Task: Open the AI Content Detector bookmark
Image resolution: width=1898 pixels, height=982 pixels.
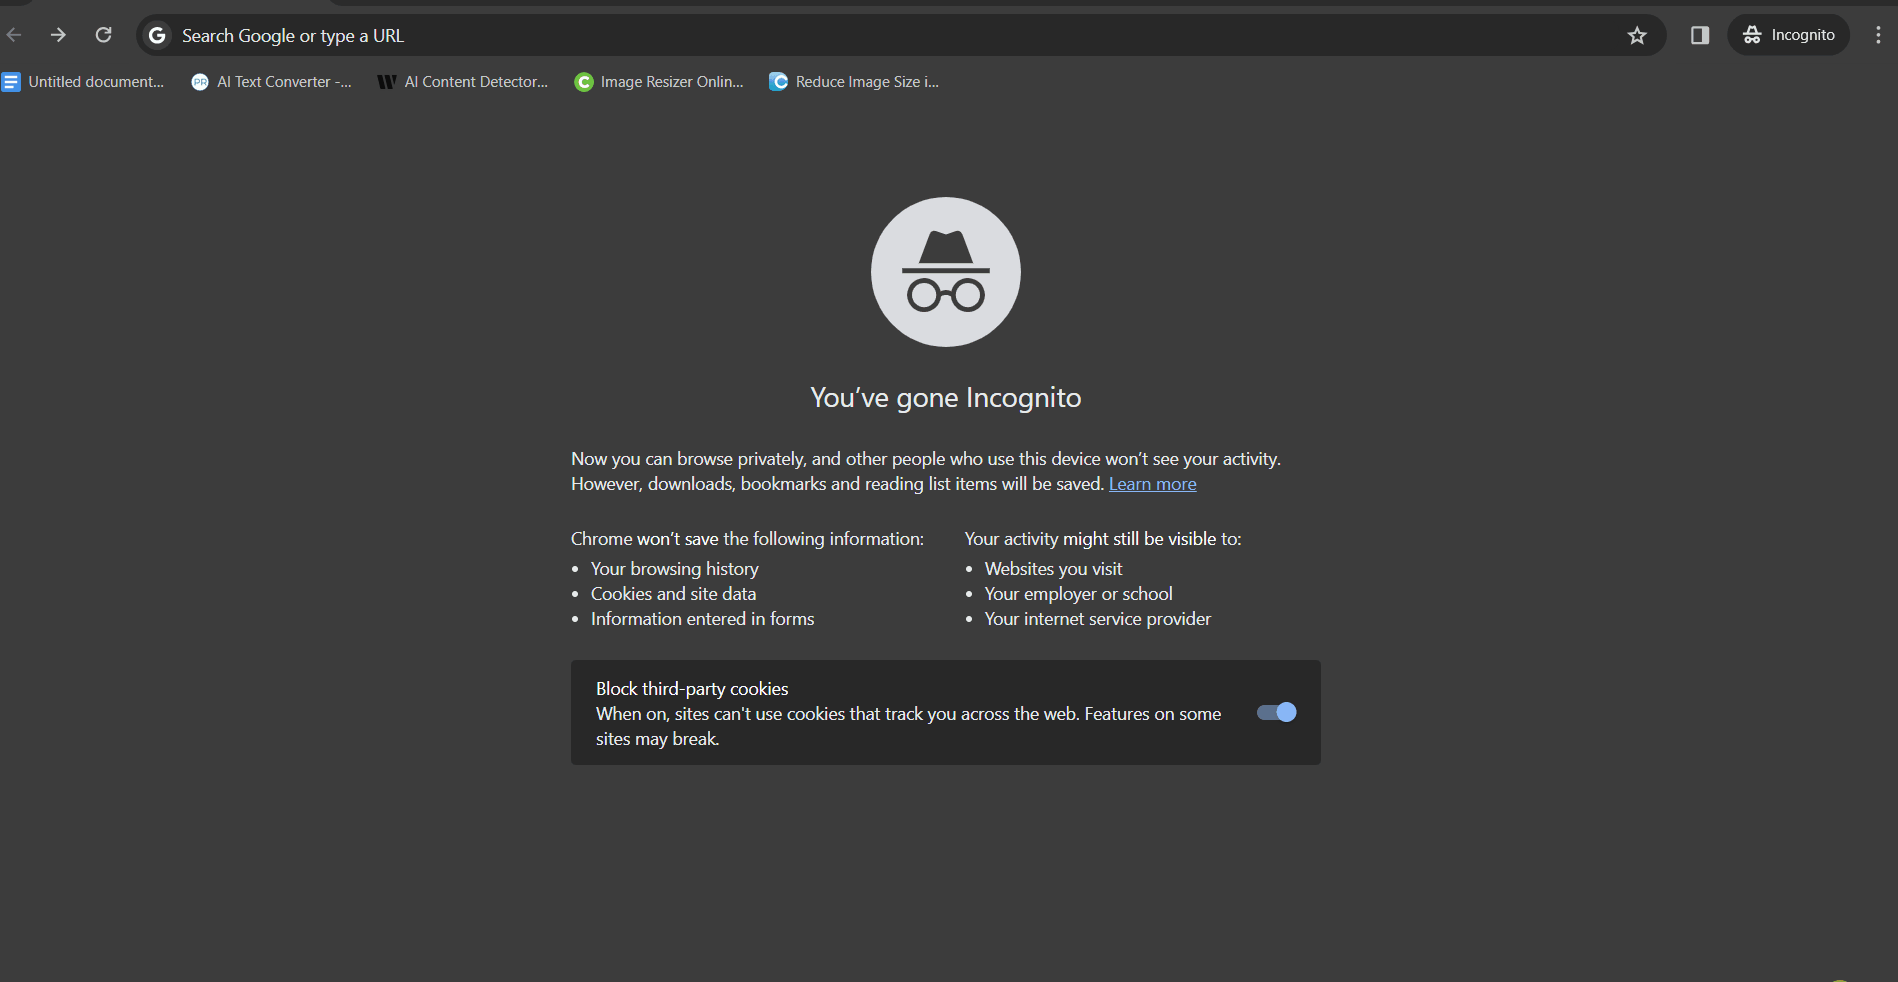Action: point(463,82)
